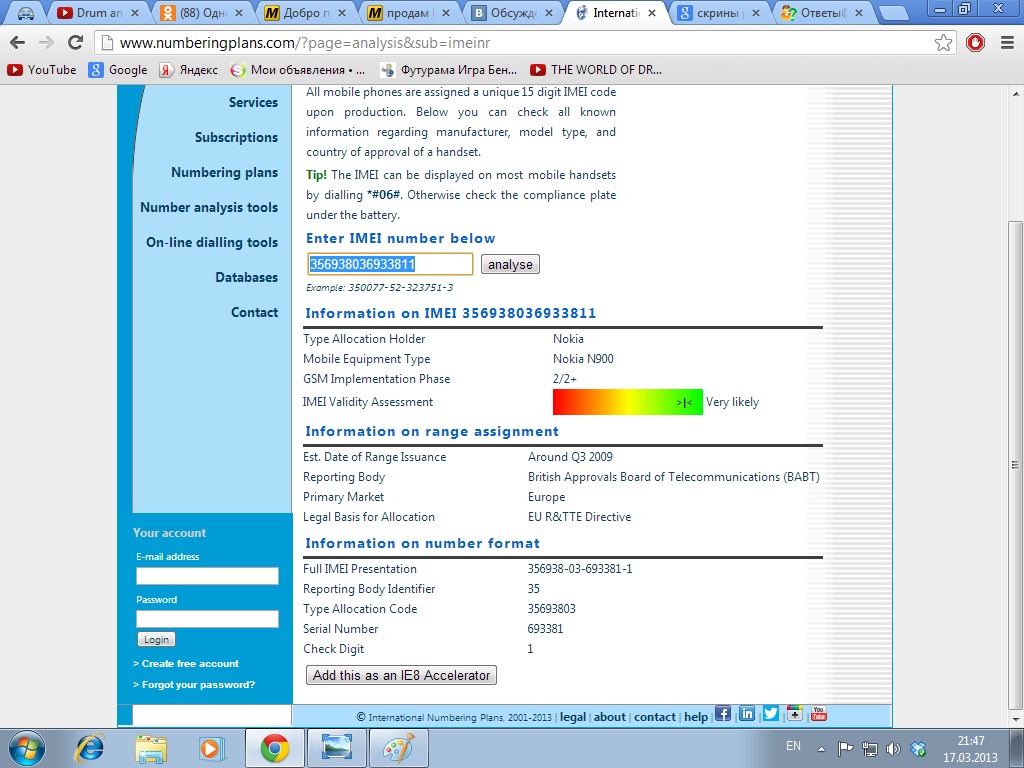
Task: Open the Services menu item
Action: [253, 103]
